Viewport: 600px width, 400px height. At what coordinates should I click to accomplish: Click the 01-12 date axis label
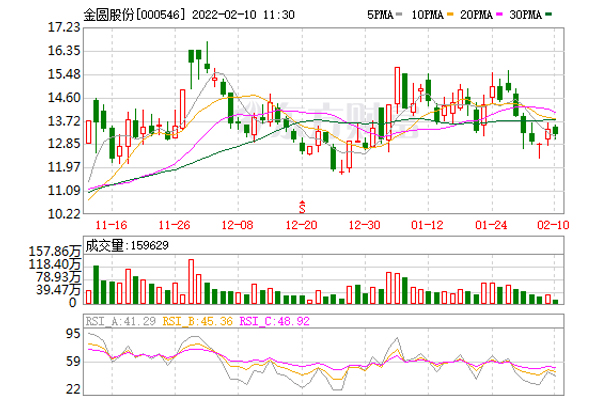coord(428,227)
